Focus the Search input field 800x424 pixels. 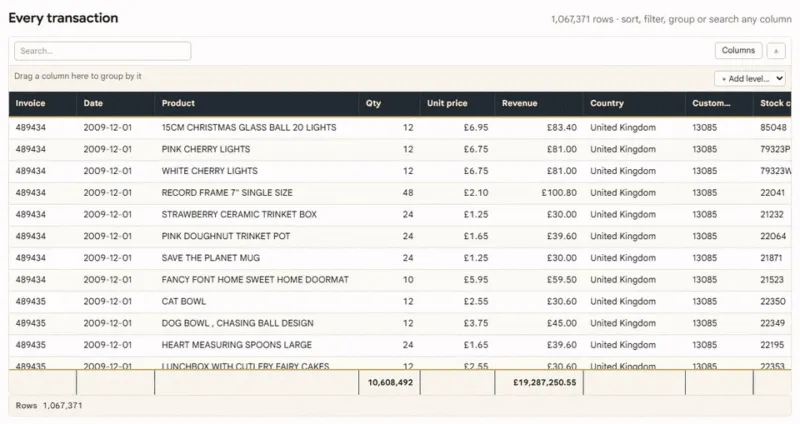coord(103,51)
